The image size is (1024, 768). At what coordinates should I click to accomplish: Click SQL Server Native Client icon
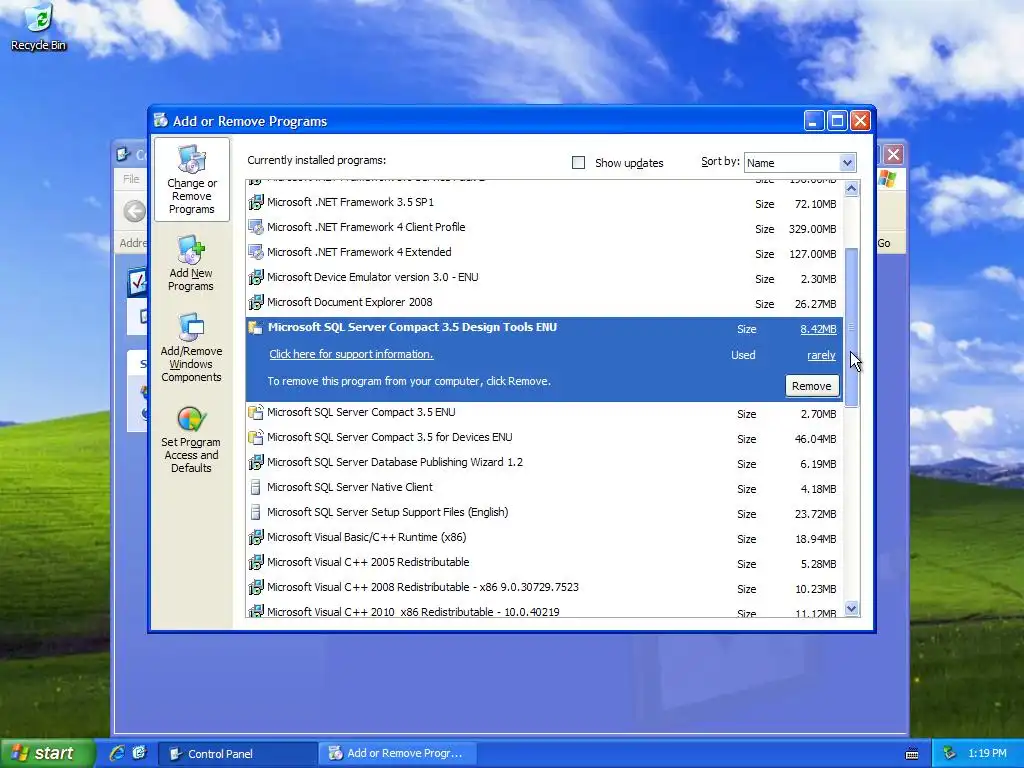pos(256,487)
